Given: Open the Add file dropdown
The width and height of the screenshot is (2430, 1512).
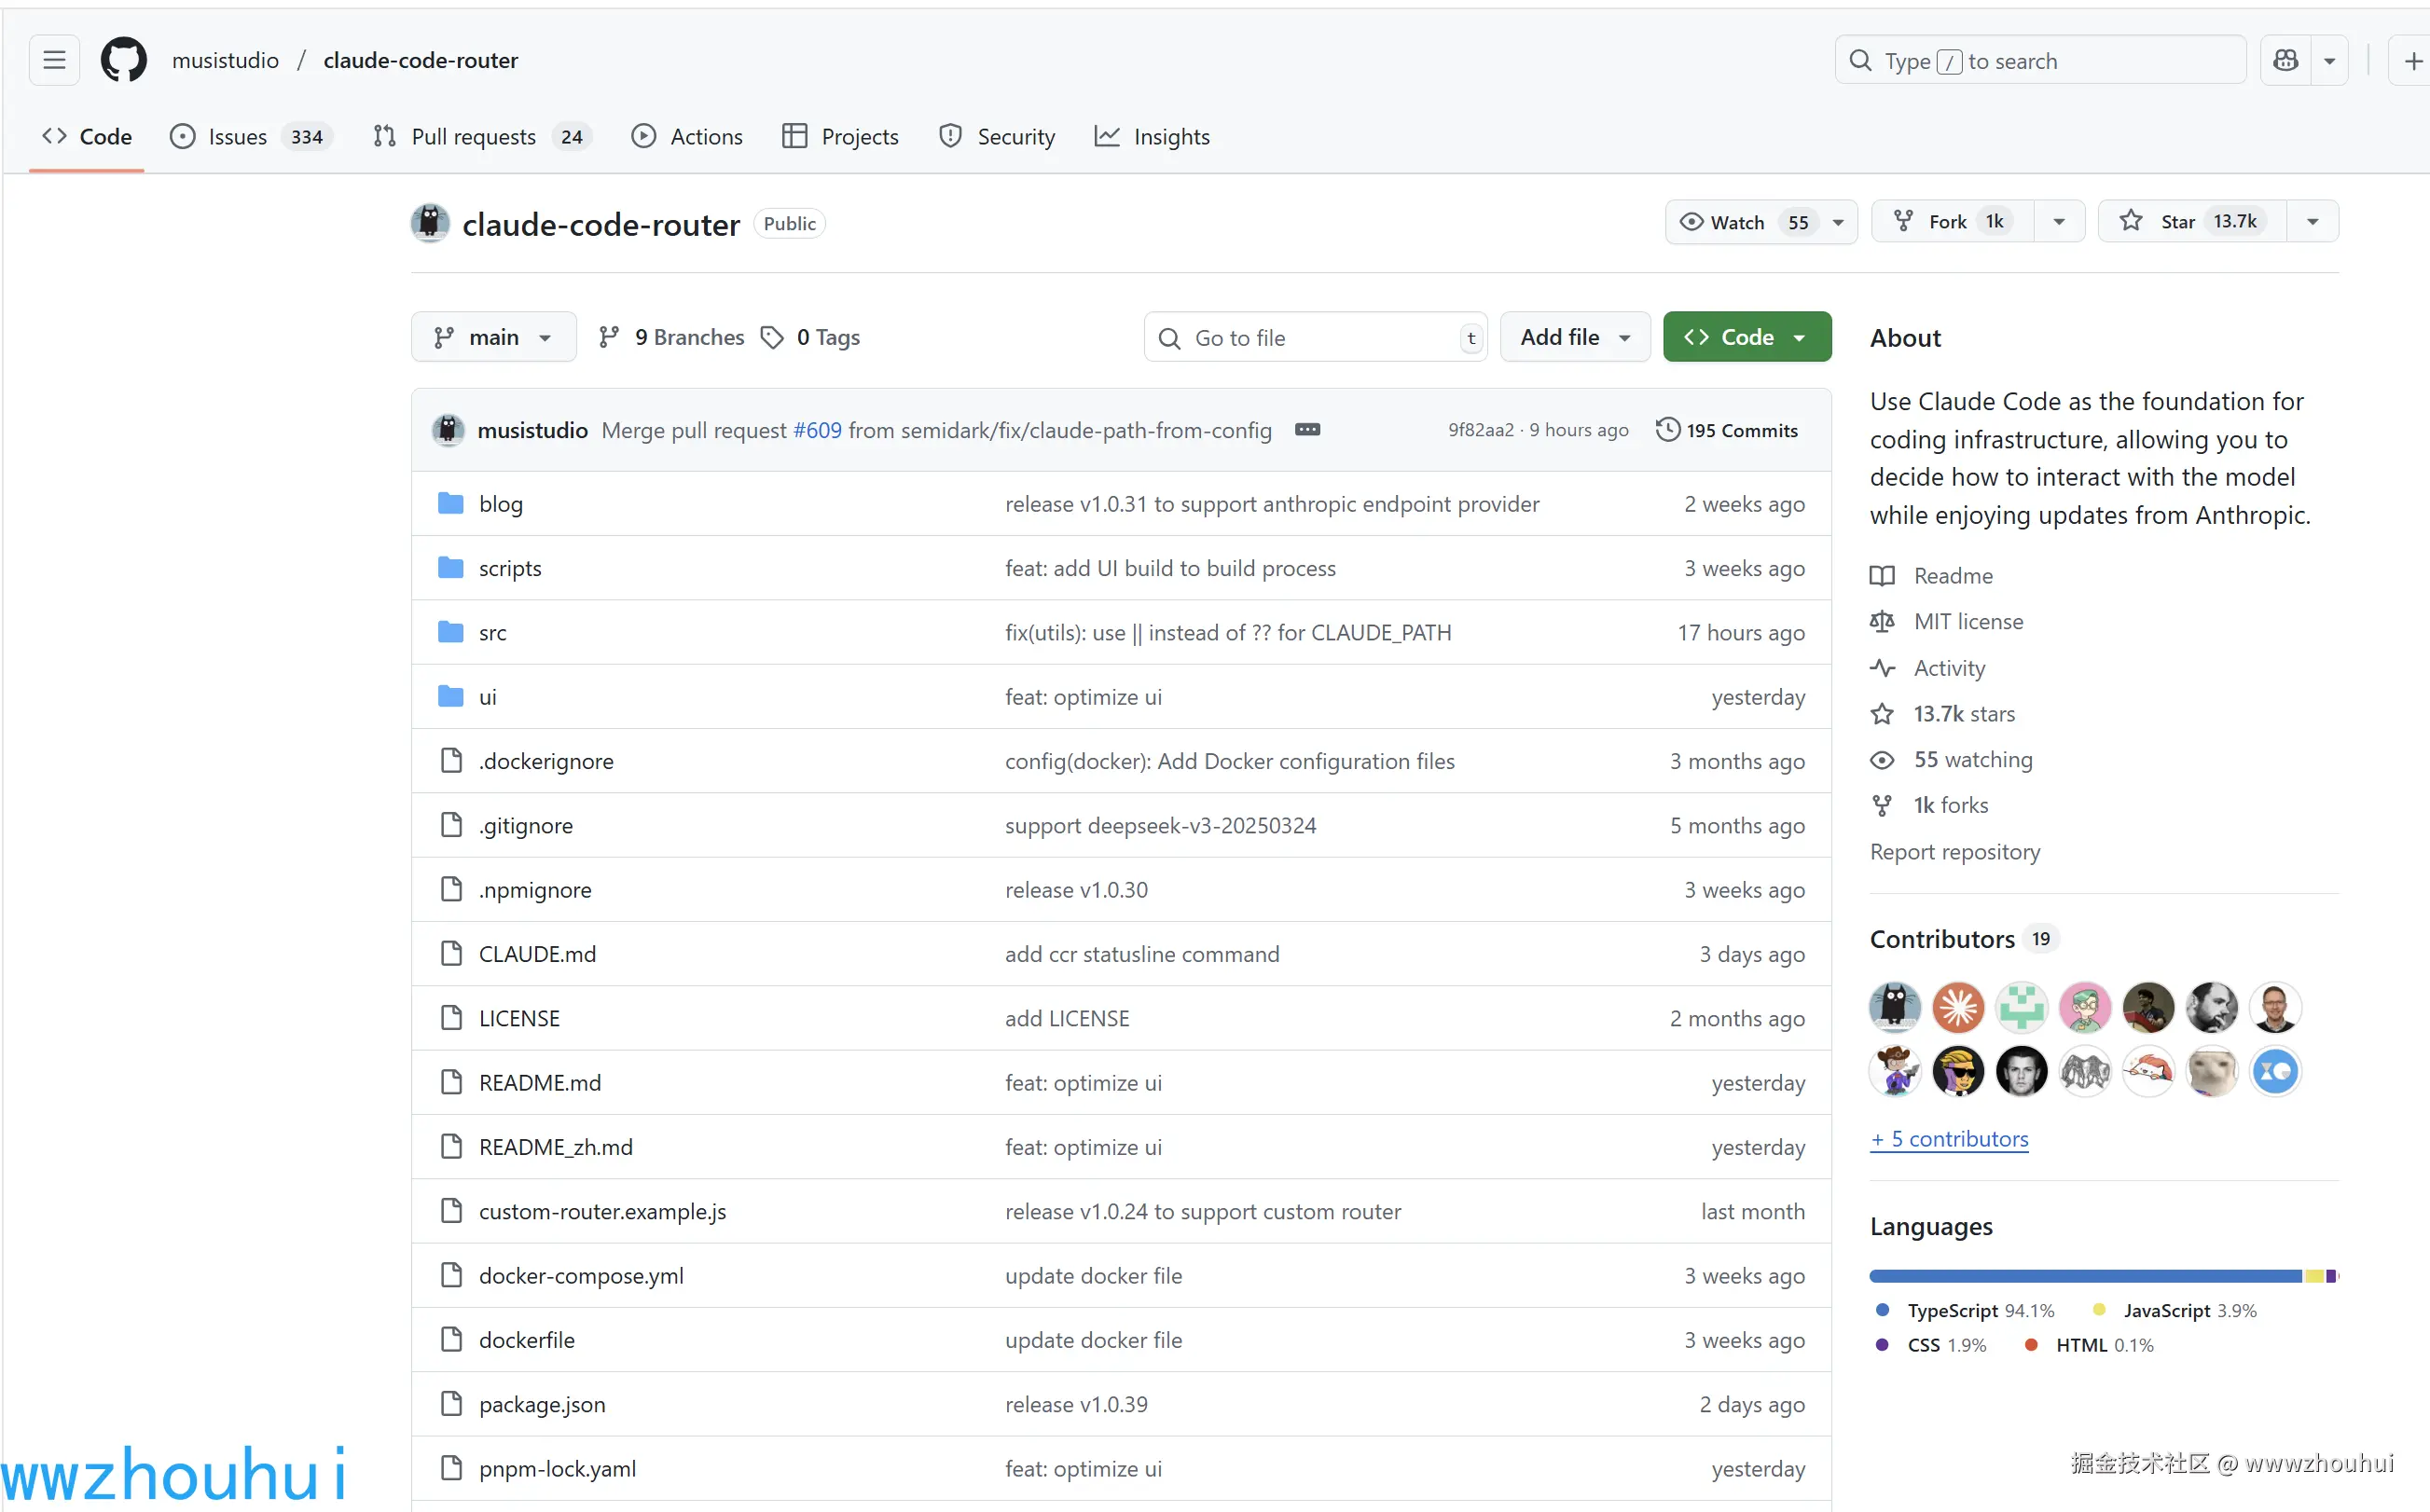Looking at the screenshot, I should (x=1575, y=338).
